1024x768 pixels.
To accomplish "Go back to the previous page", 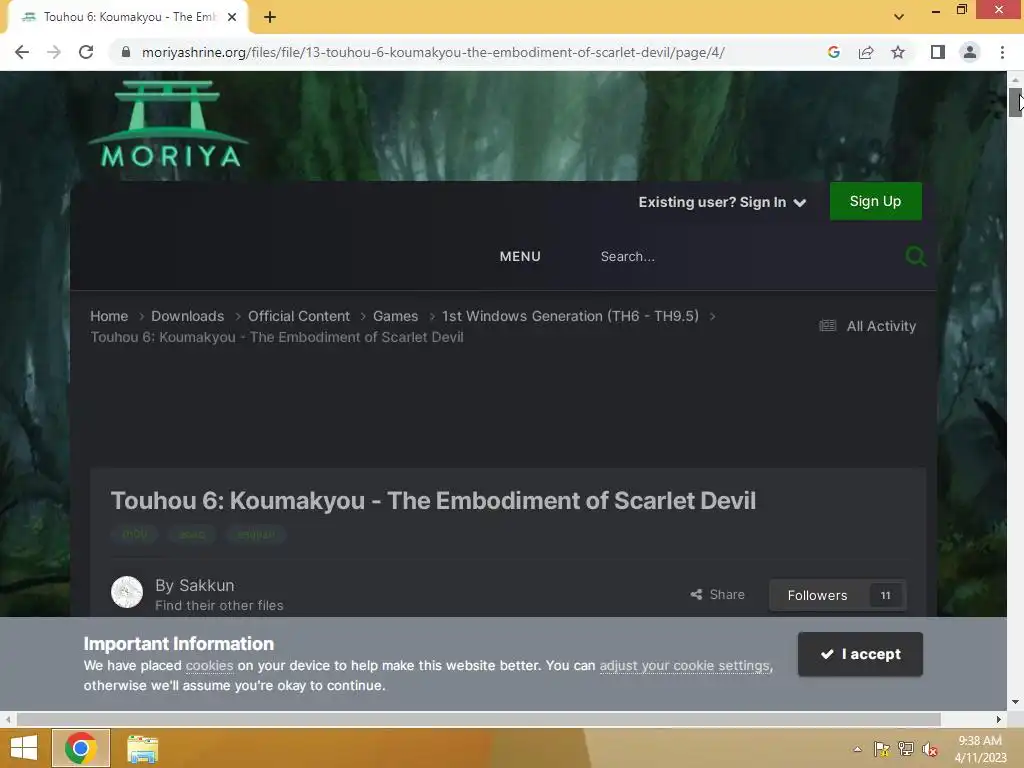I will click(22, 52).
